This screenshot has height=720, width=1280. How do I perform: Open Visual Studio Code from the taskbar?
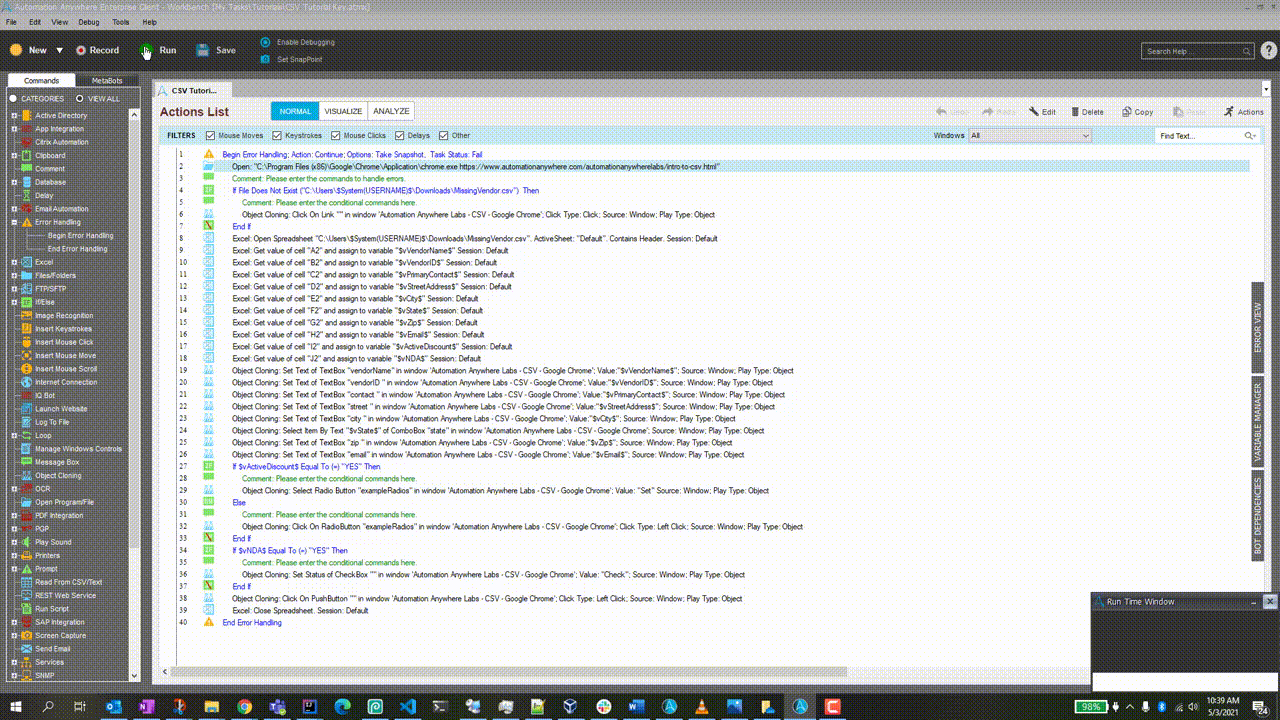tap(407, 706)
